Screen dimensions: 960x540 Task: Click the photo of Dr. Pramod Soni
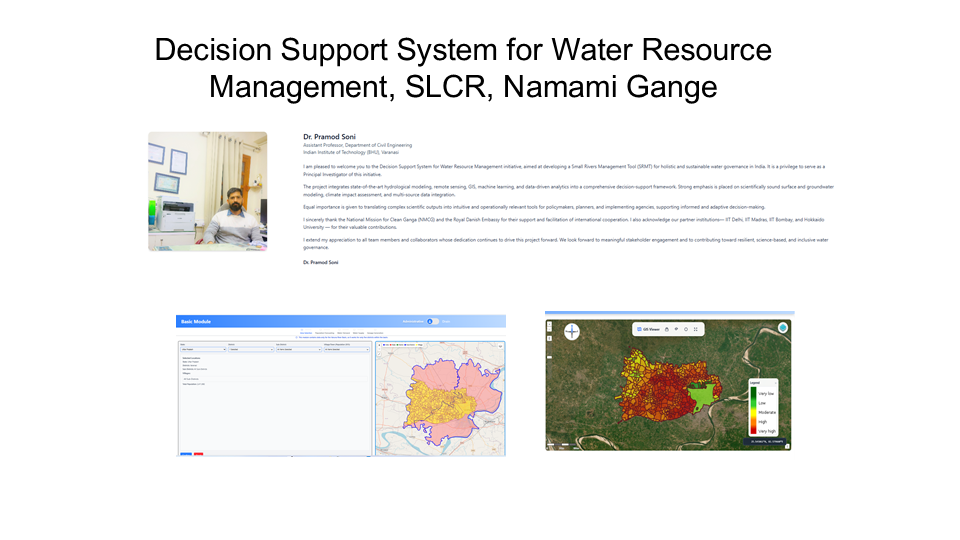pyautogui.click(x=208, y=192)
